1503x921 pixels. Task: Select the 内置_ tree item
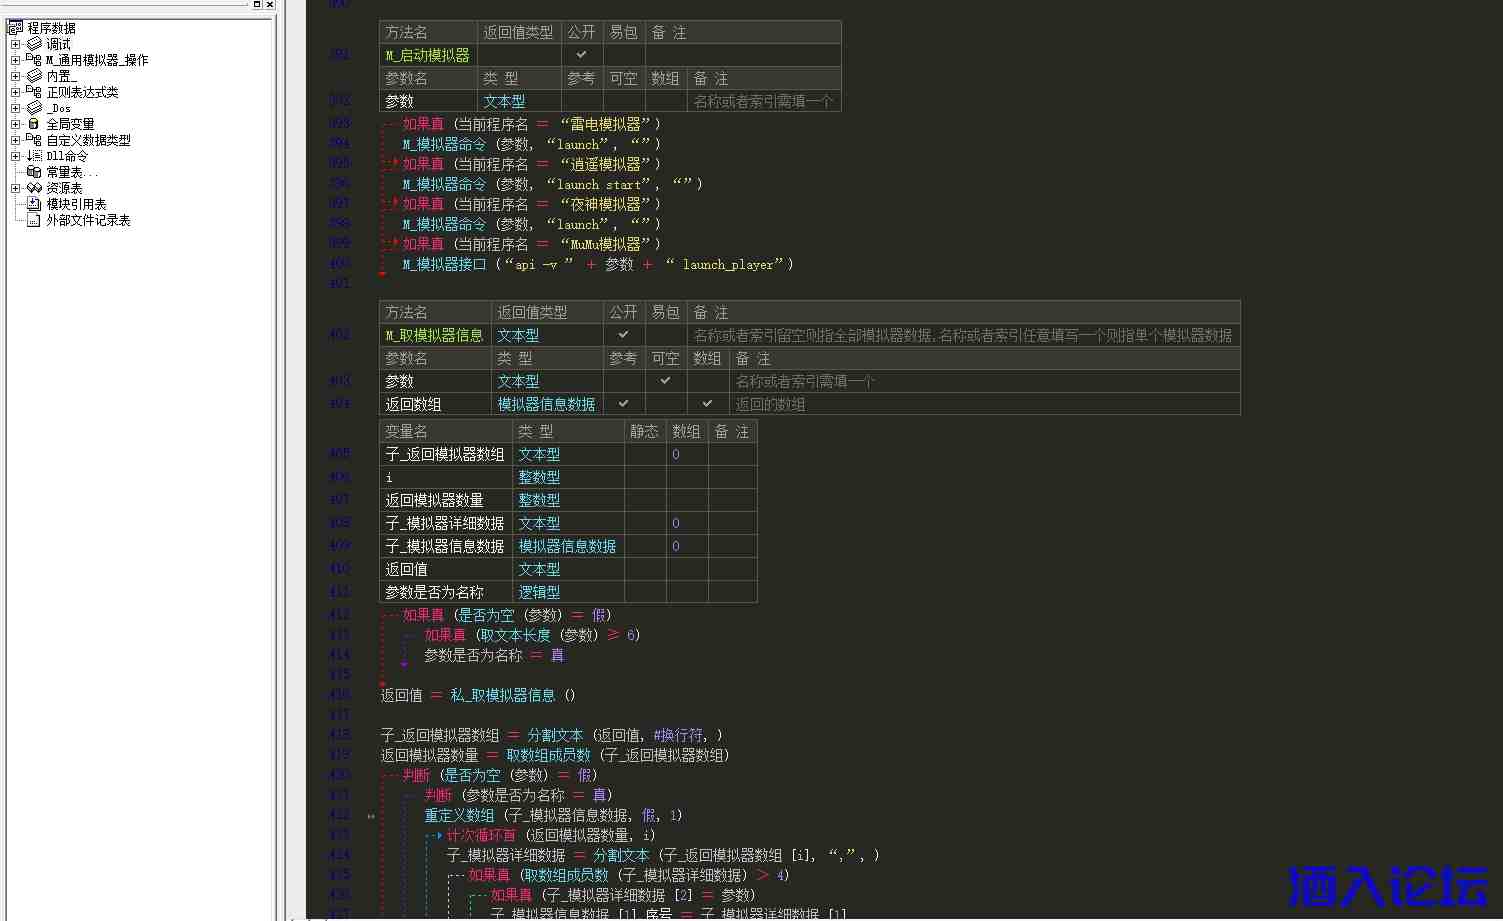[x=61, y=76]
